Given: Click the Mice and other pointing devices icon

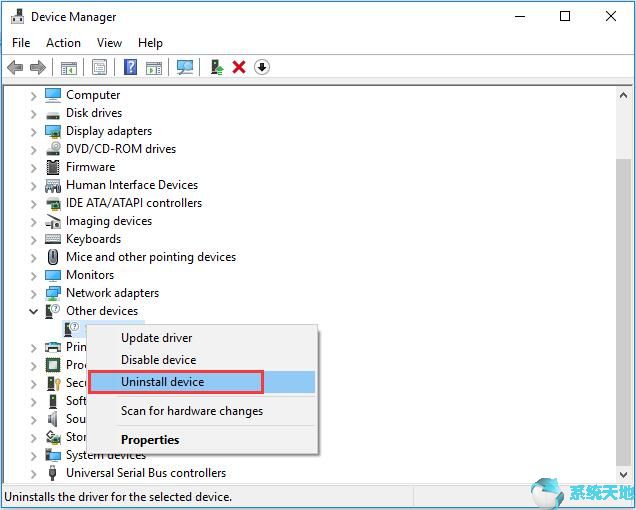Looking at the screenshot, I should 53,257.
